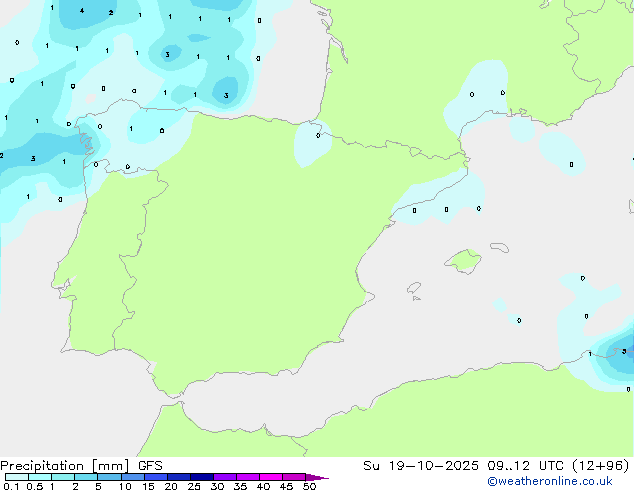This screenshot has width=634, height=490.
Task: Click the 'Precipitation [mm]' title text
Action: tap(65, 466)
